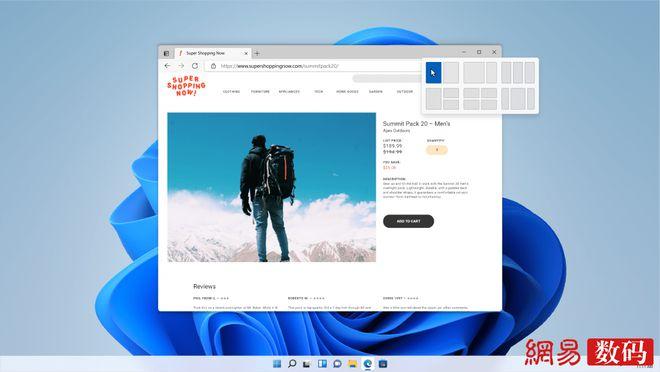Screen dimensions: 660x372
Task: Reload the page with the refresh icon
Action: 195,66
